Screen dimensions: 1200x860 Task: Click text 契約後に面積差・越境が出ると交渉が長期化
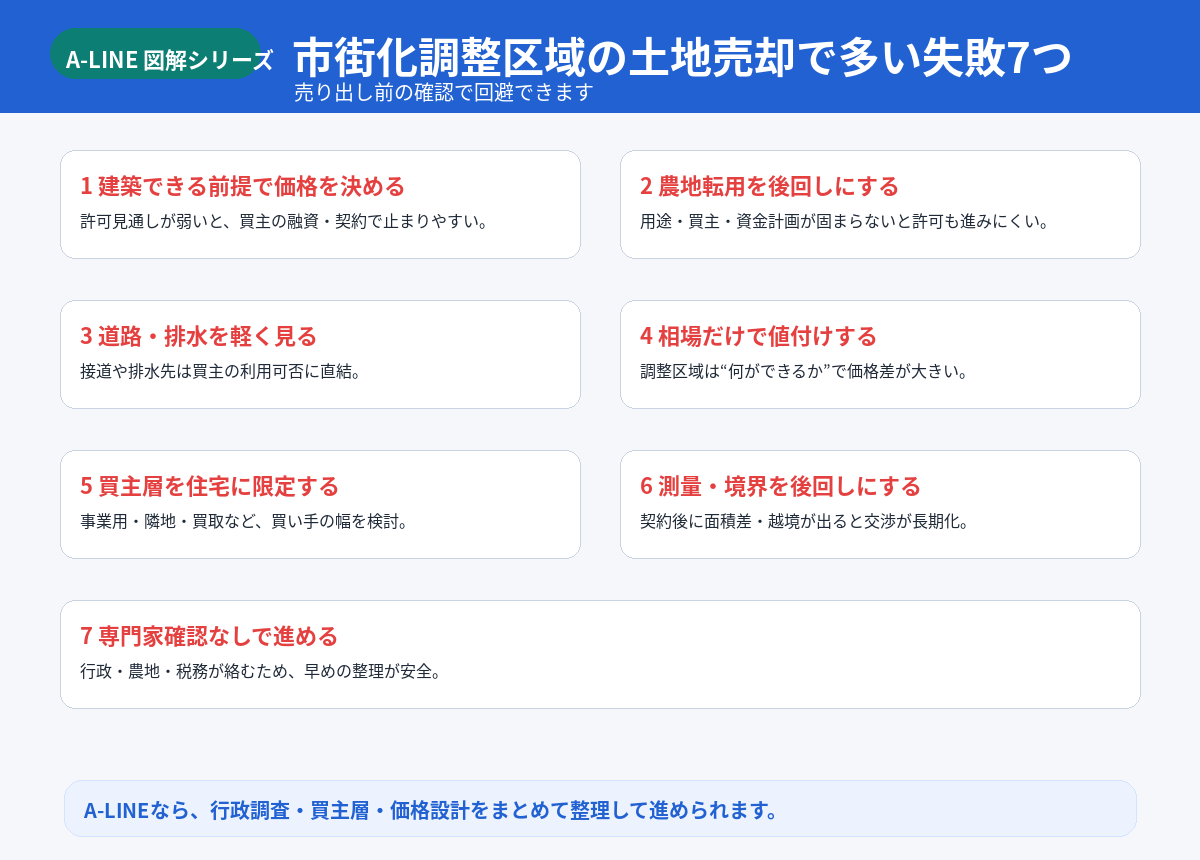[805, 521]
